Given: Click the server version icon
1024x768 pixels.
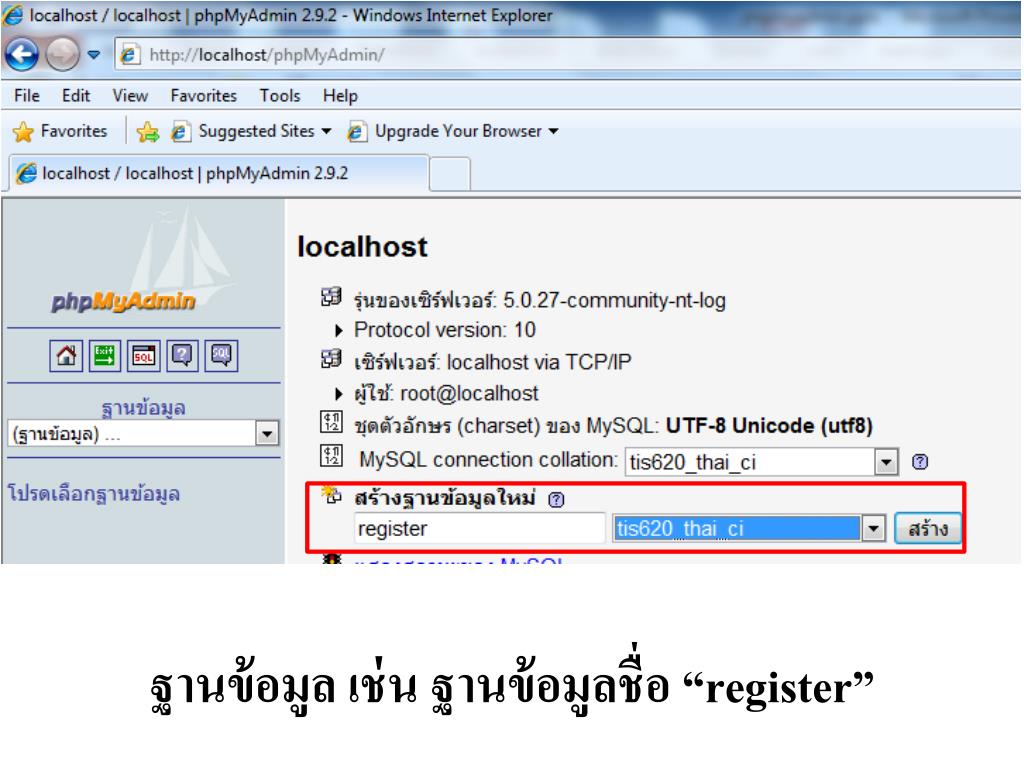Looking at the screenshot, I should [331, 297].
